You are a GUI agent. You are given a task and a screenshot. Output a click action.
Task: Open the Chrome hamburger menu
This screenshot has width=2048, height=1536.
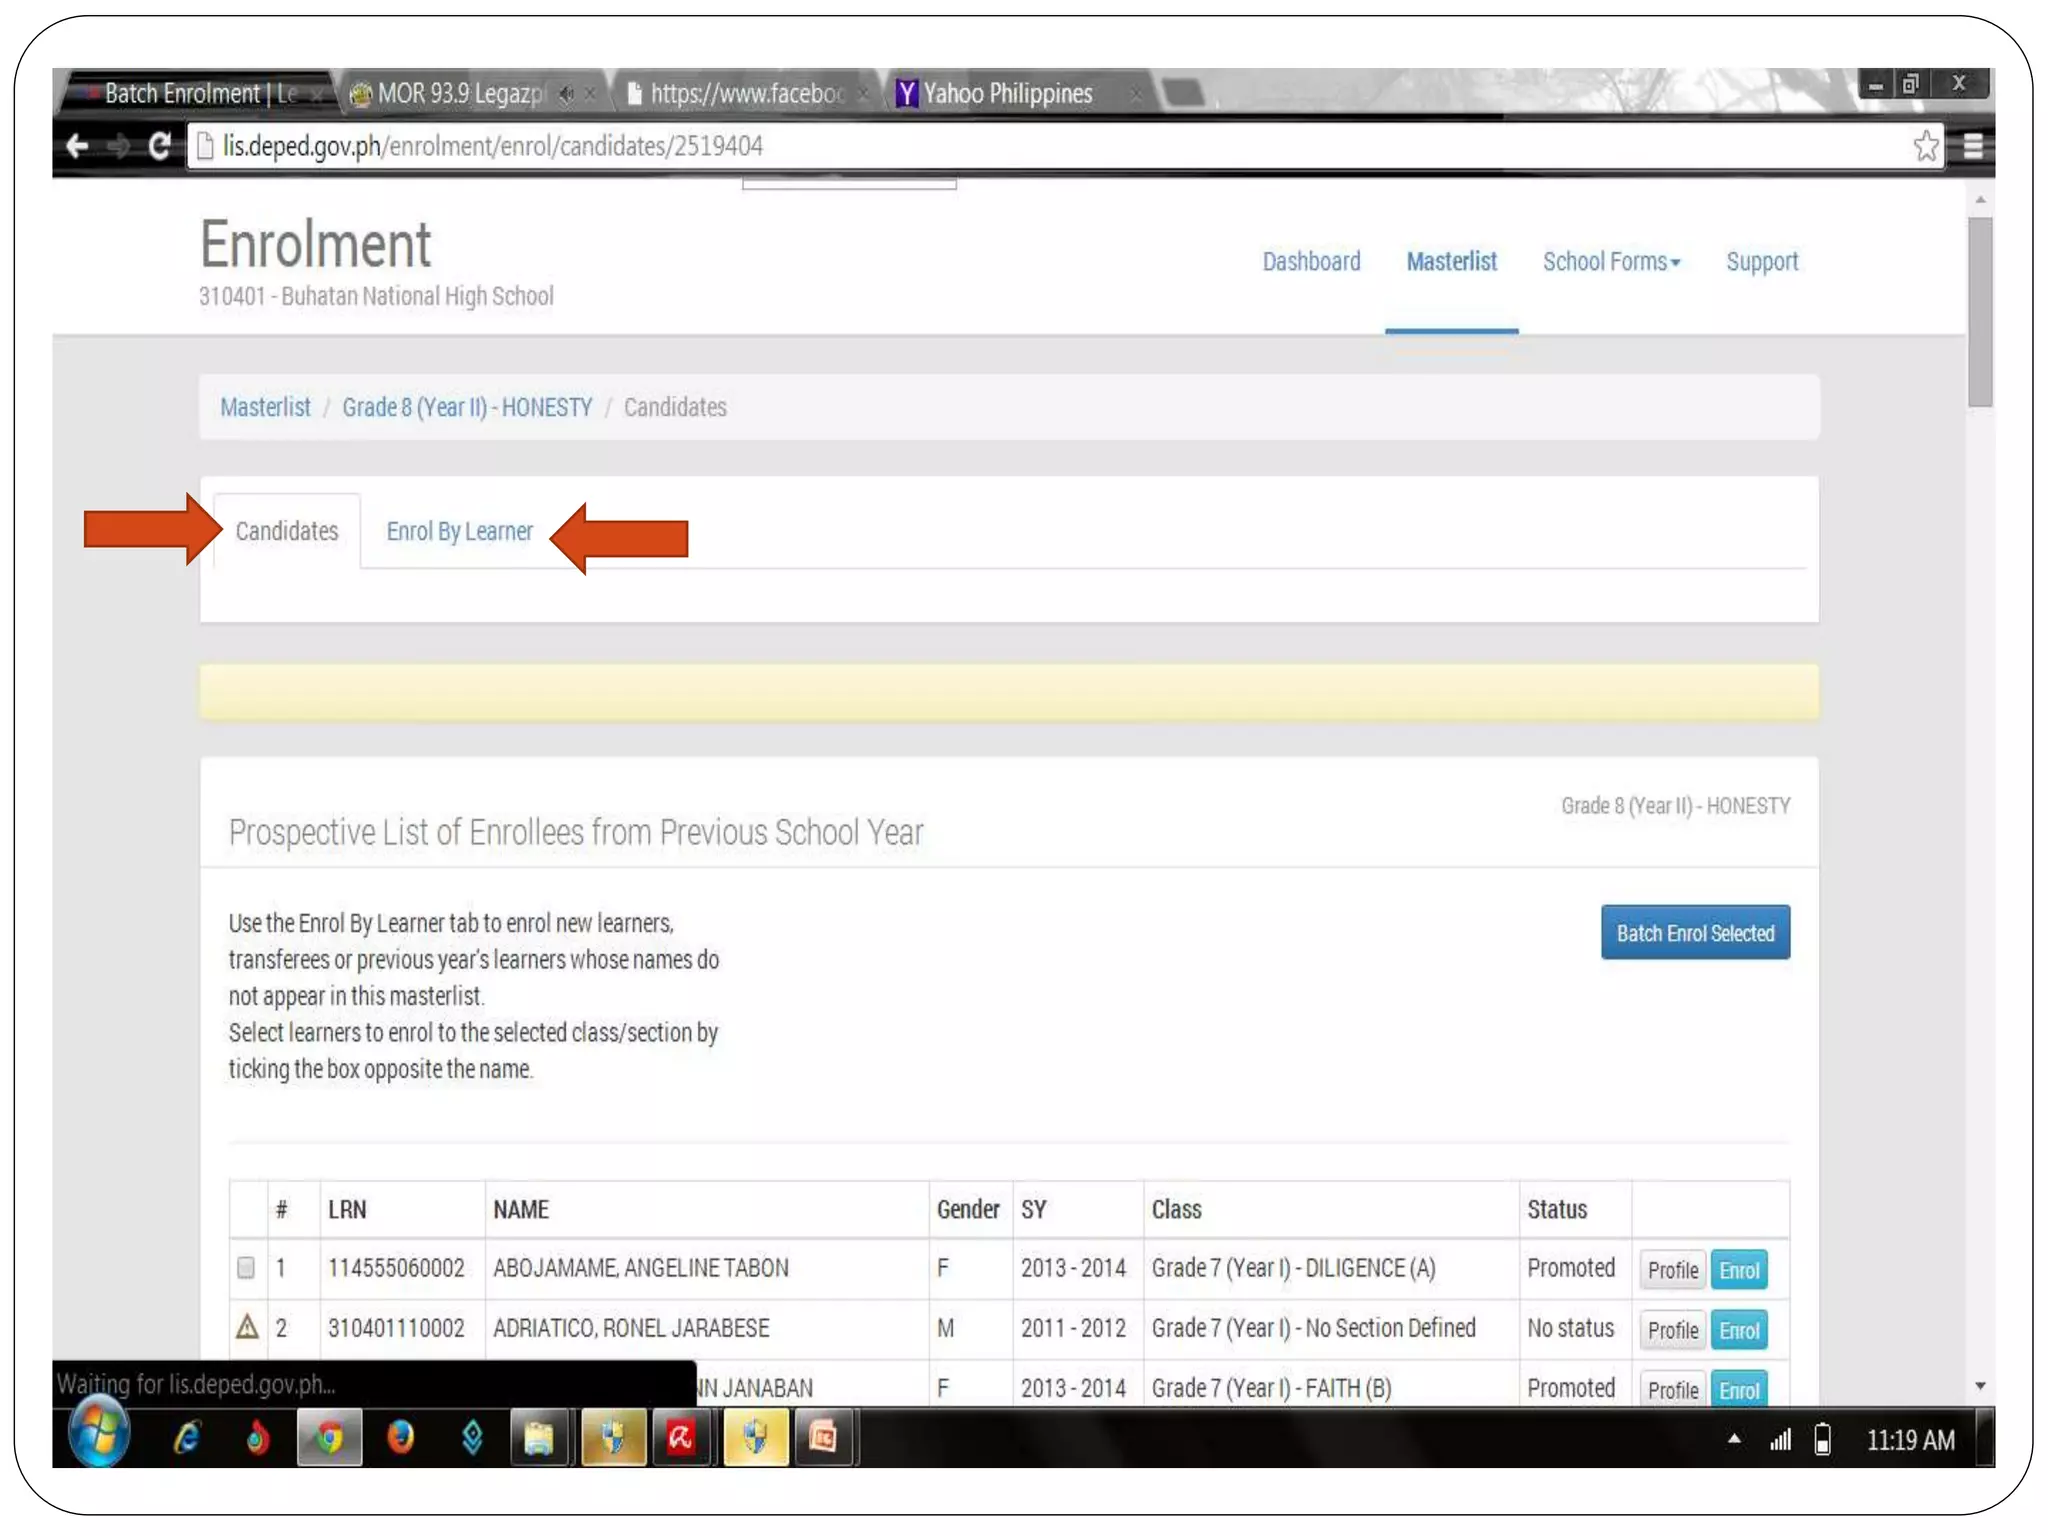1972,146
